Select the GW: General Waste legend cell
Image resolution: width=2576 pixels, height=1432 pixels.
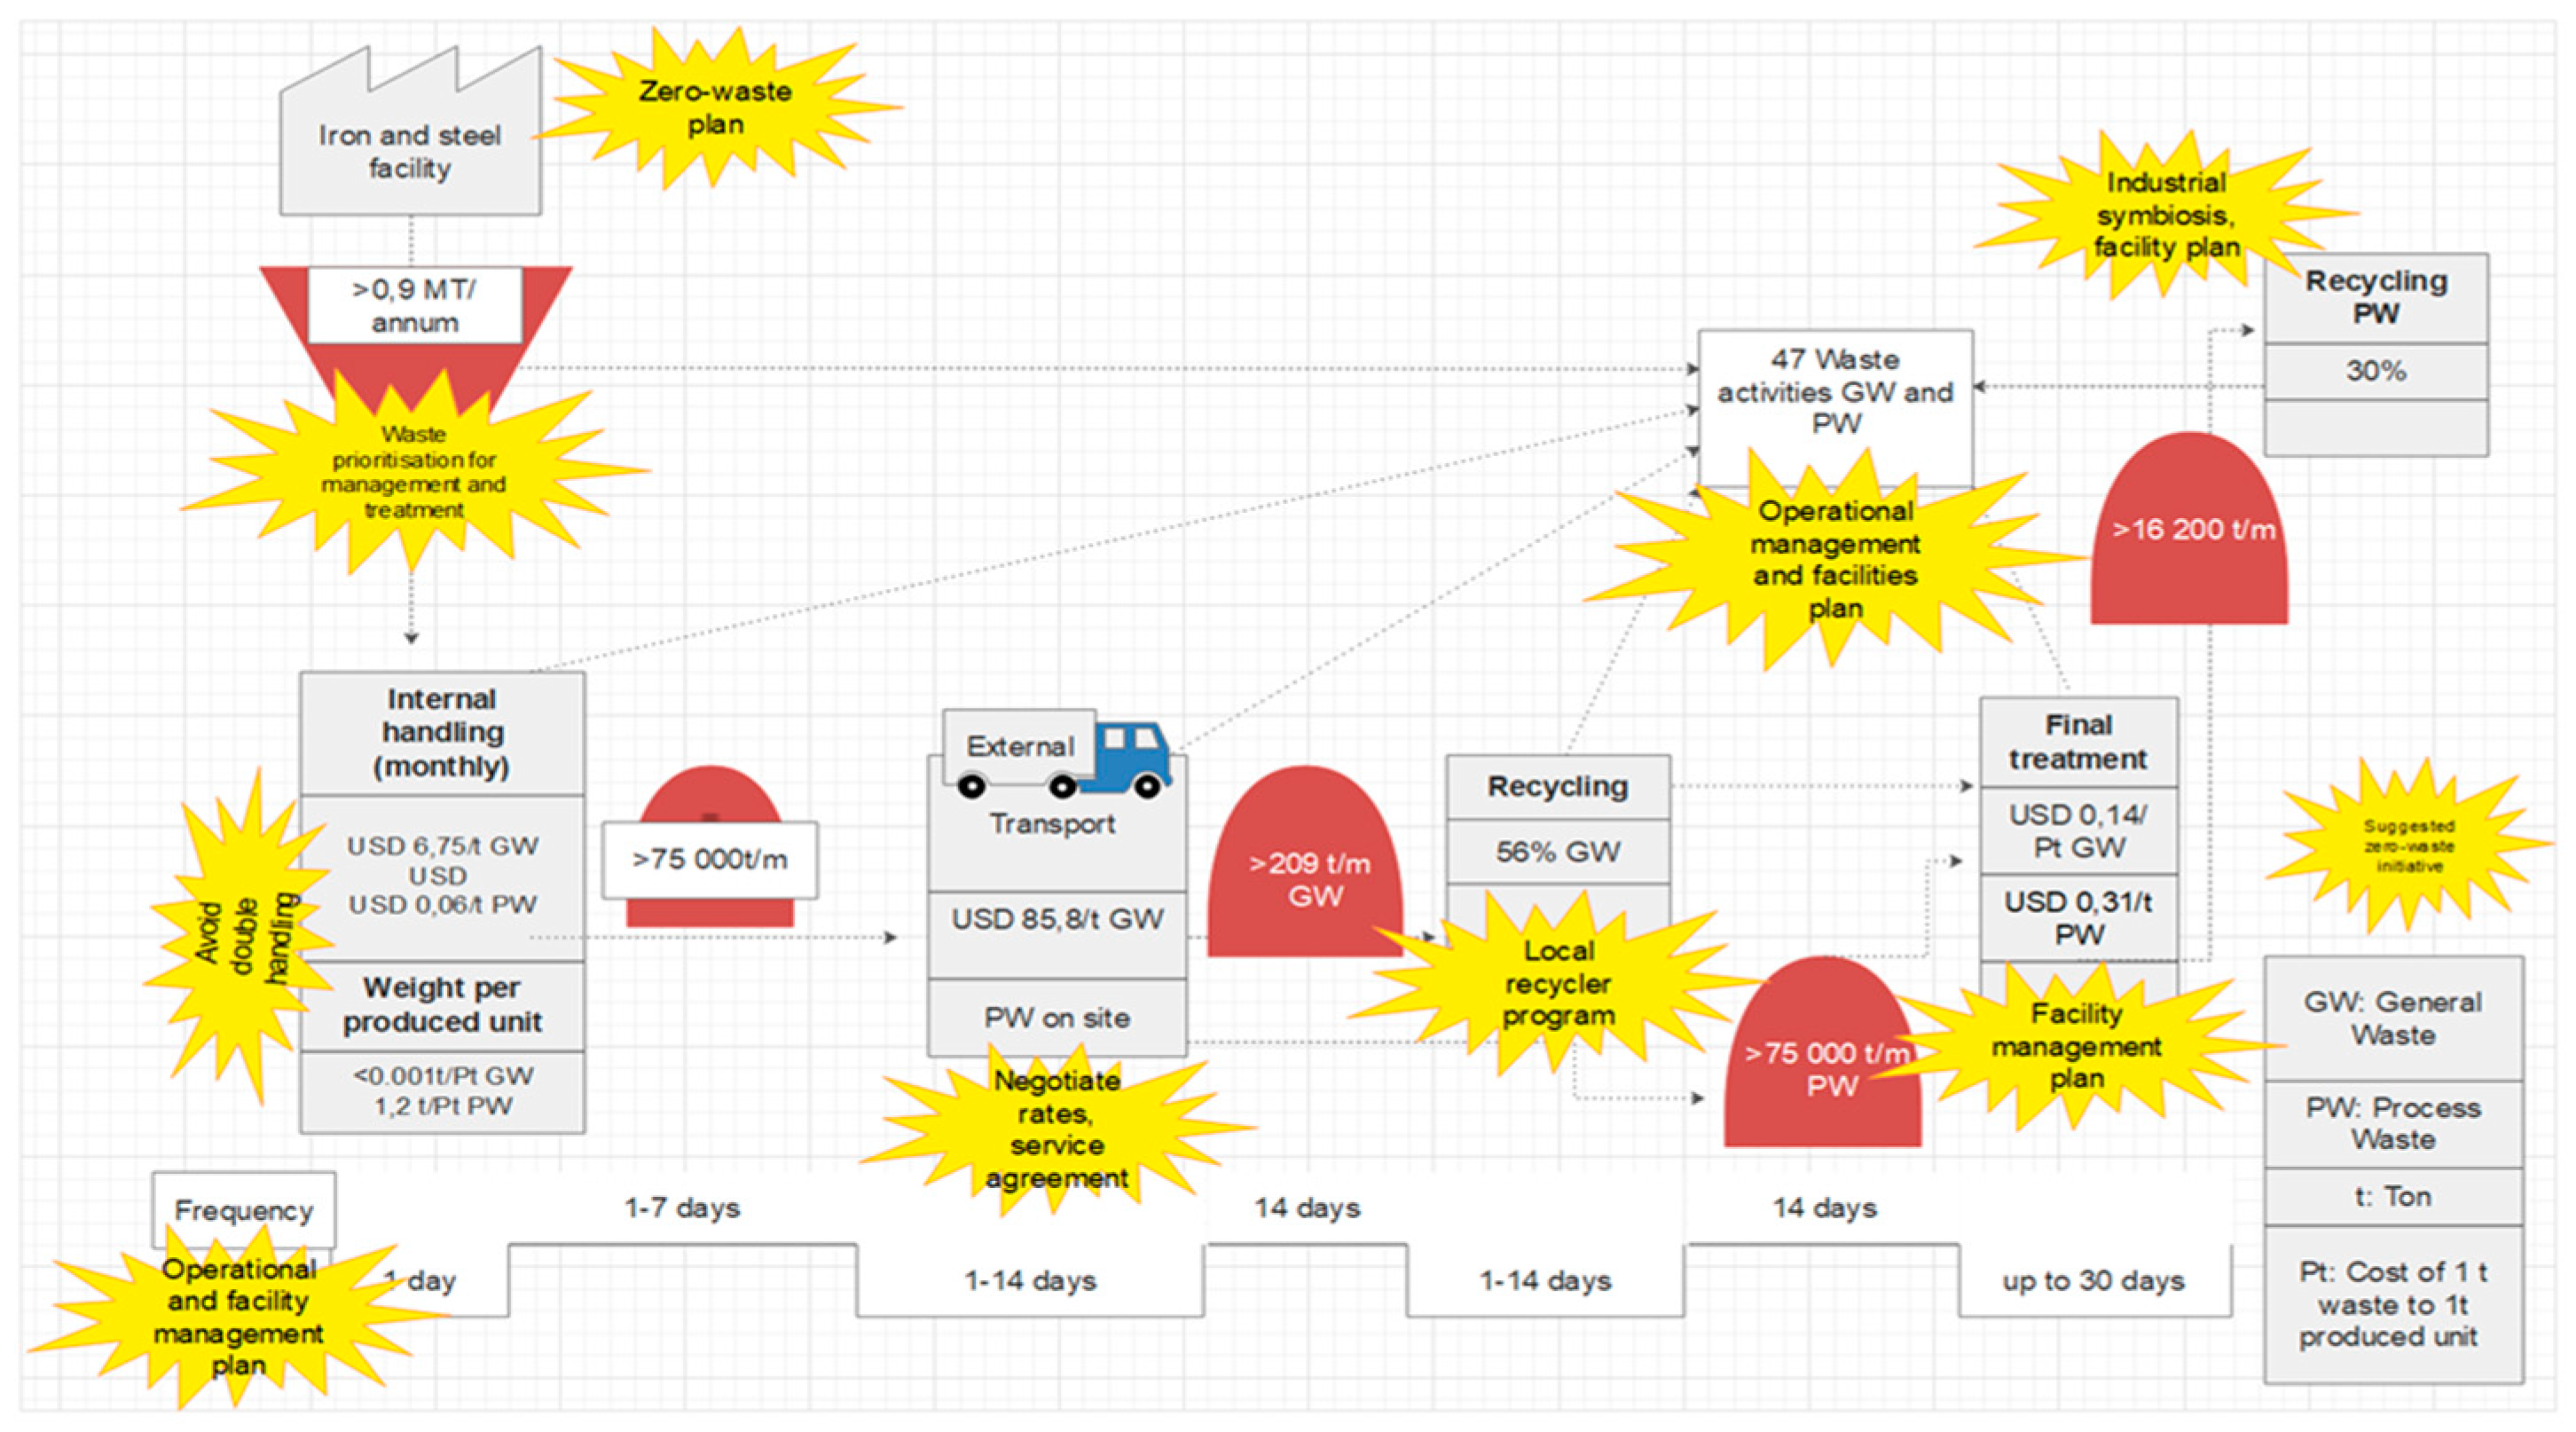pyautogui.click(x=2392, y=1018)
